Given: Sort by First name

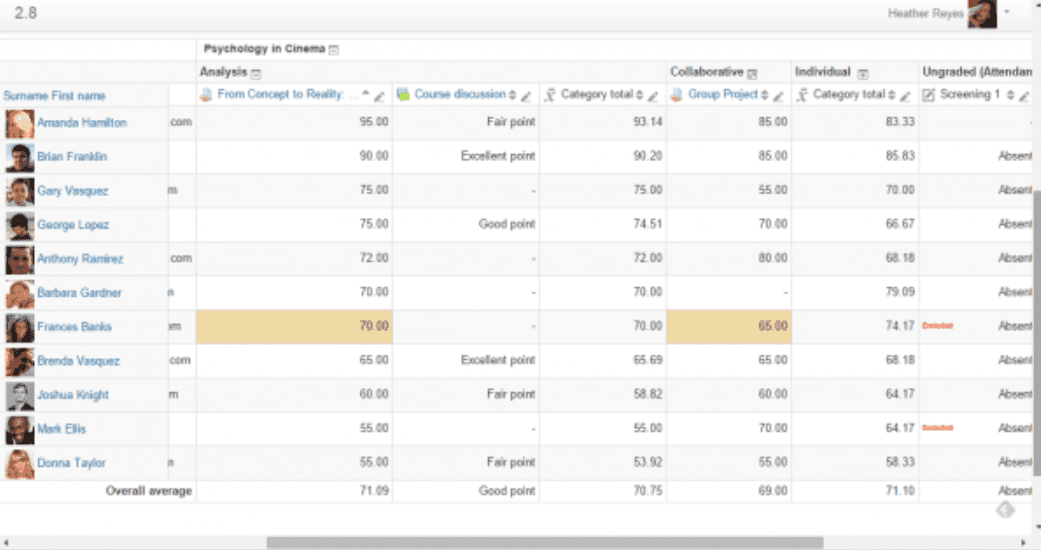Looking at the screenshot, I should click(78, 96).
